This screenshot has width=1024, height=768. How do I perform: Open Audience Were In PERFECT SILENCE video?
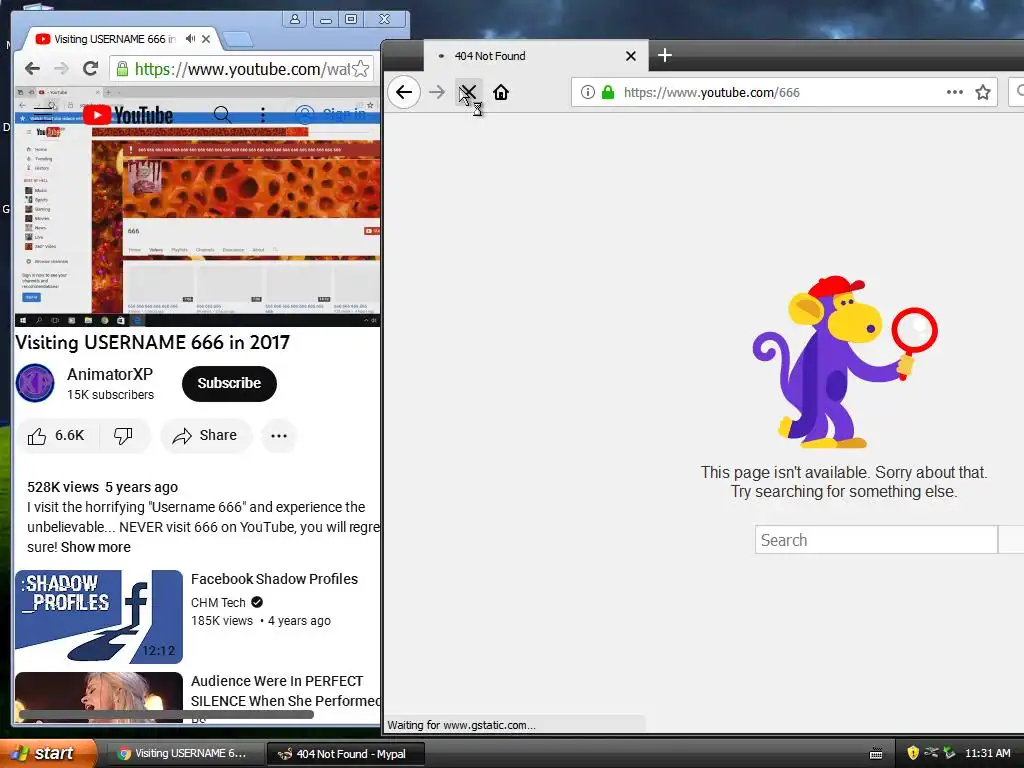coord(285,691)
